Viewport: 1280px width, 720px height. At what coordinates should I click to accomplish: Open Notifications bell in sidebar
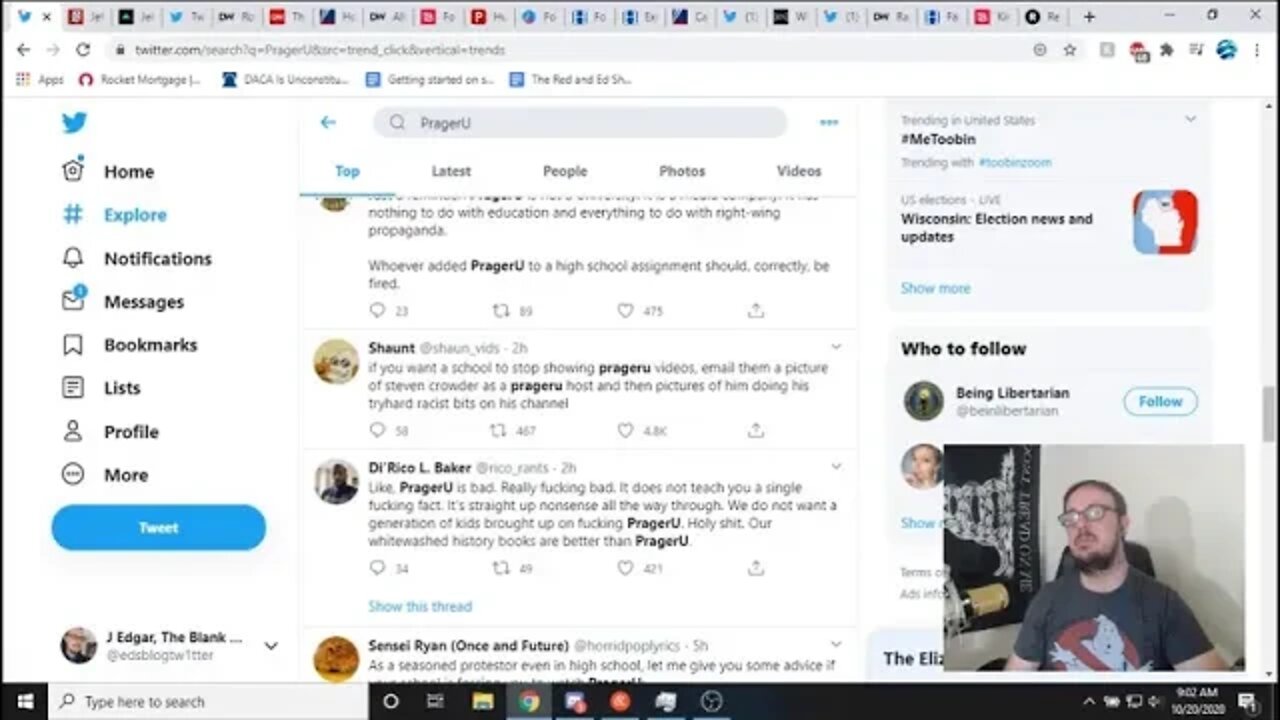pyautogui.click(x=136, y=258)
